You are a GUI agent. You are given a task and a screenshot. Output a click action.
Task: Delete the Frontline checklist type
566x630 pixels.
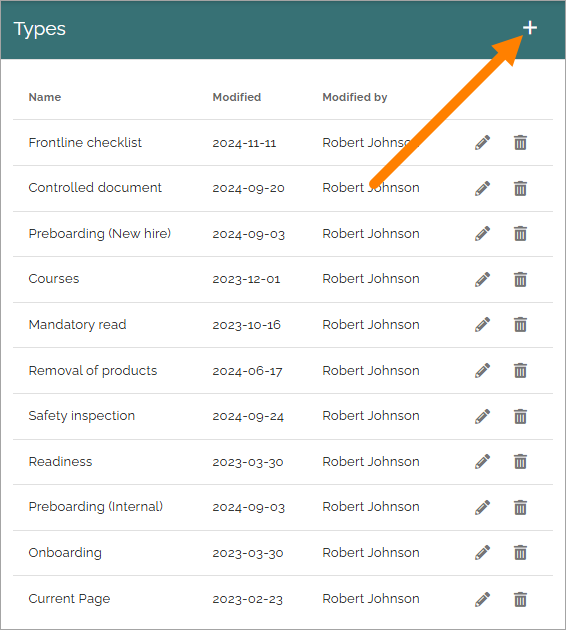point(520,143)
